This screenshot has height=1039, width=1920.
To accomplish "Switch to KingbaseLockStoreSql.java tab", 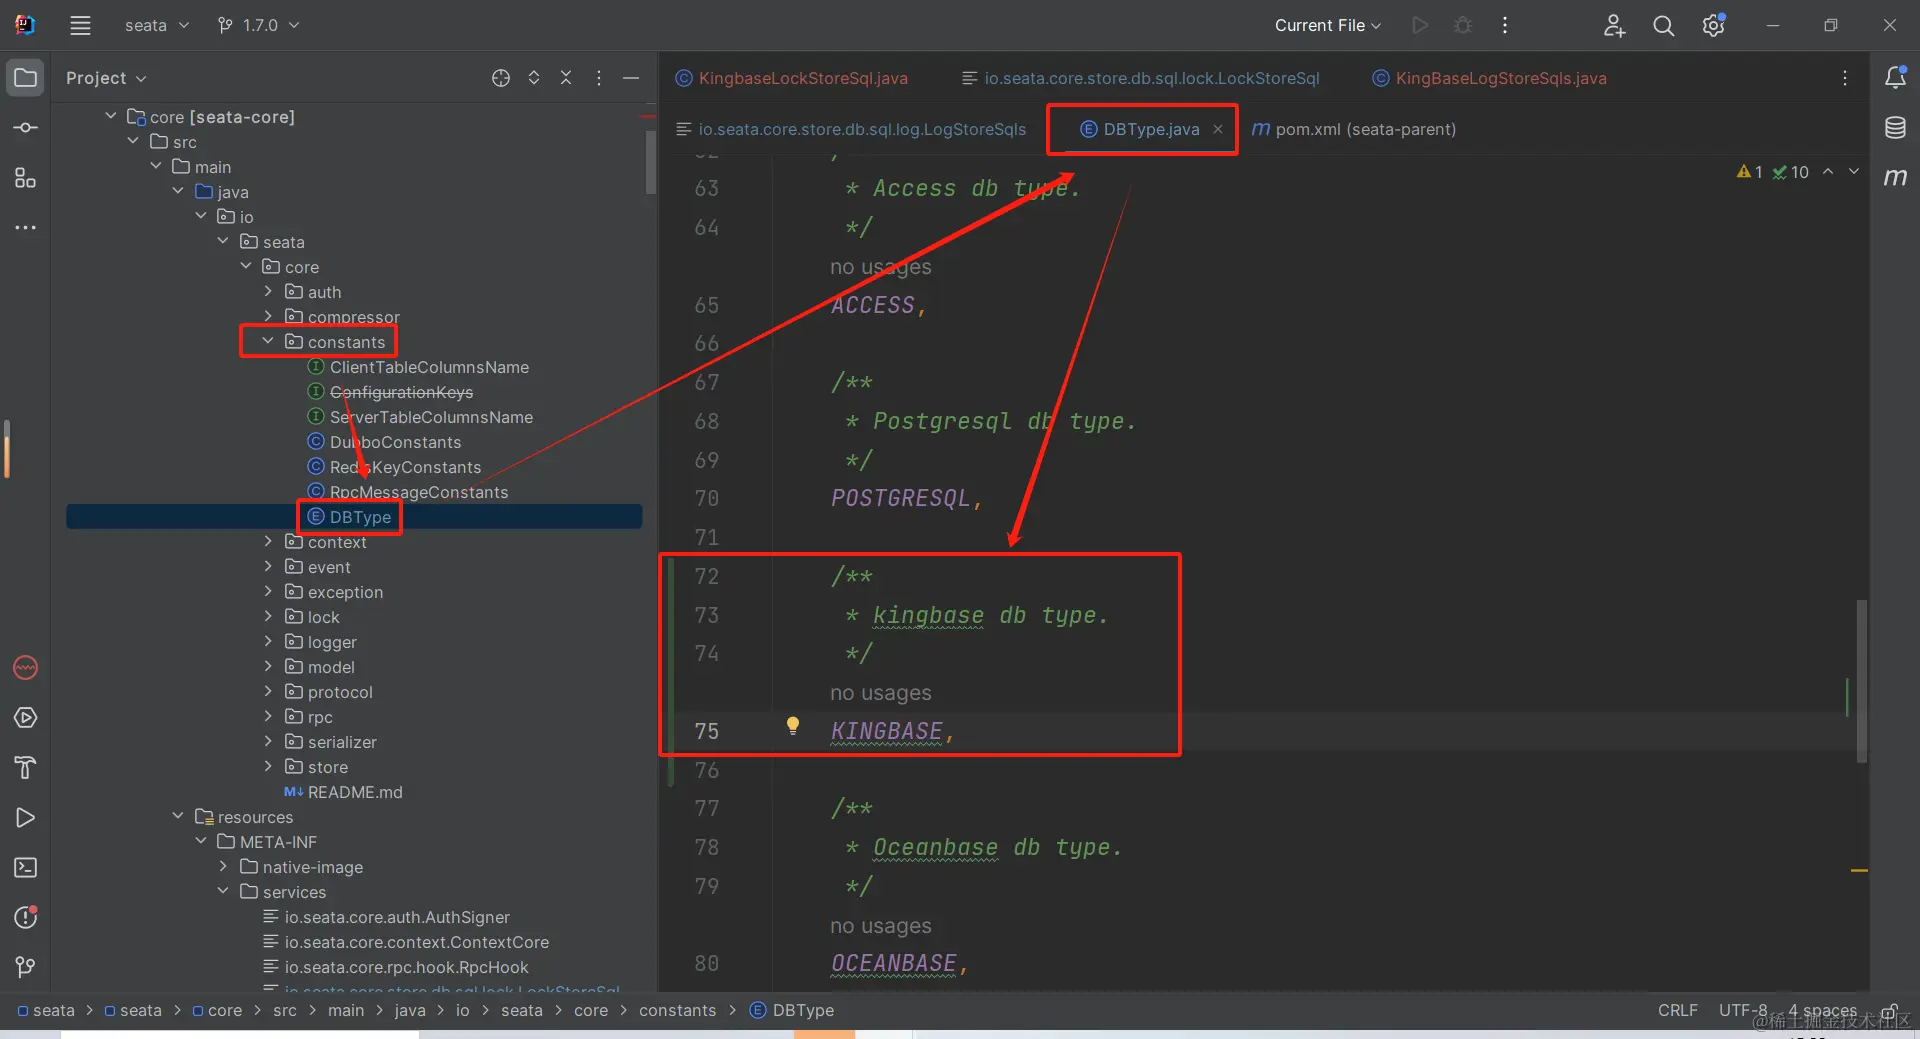I will tap(792, 78).
